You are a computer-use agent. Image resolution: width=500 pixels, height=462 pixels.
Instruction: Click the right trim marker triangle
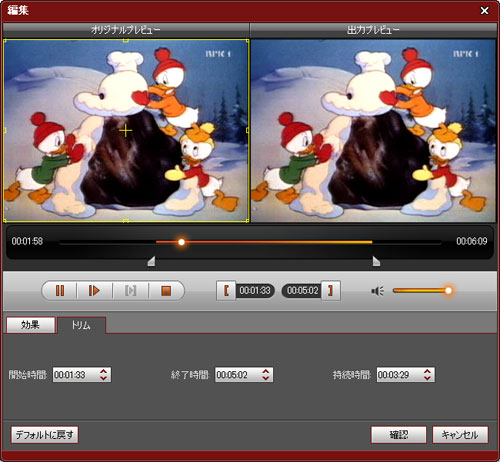(x=376, y=261)
